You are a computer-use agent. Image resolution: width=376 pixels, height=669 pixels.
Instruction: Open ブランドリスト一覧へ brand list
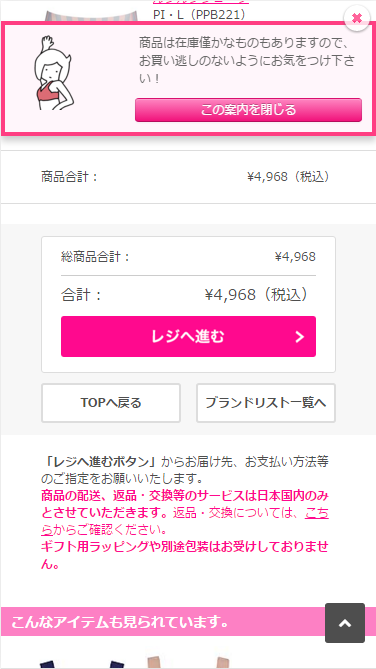266,403
